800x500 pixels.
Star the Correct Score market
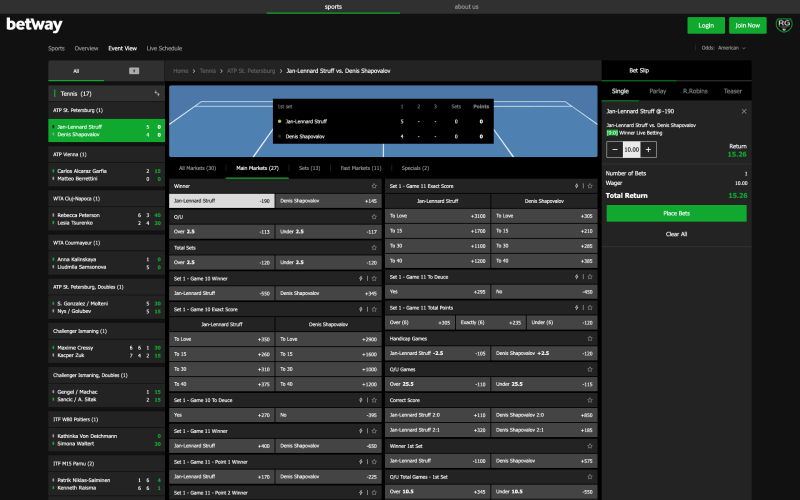pyautogui.click(x=590, y=400)
